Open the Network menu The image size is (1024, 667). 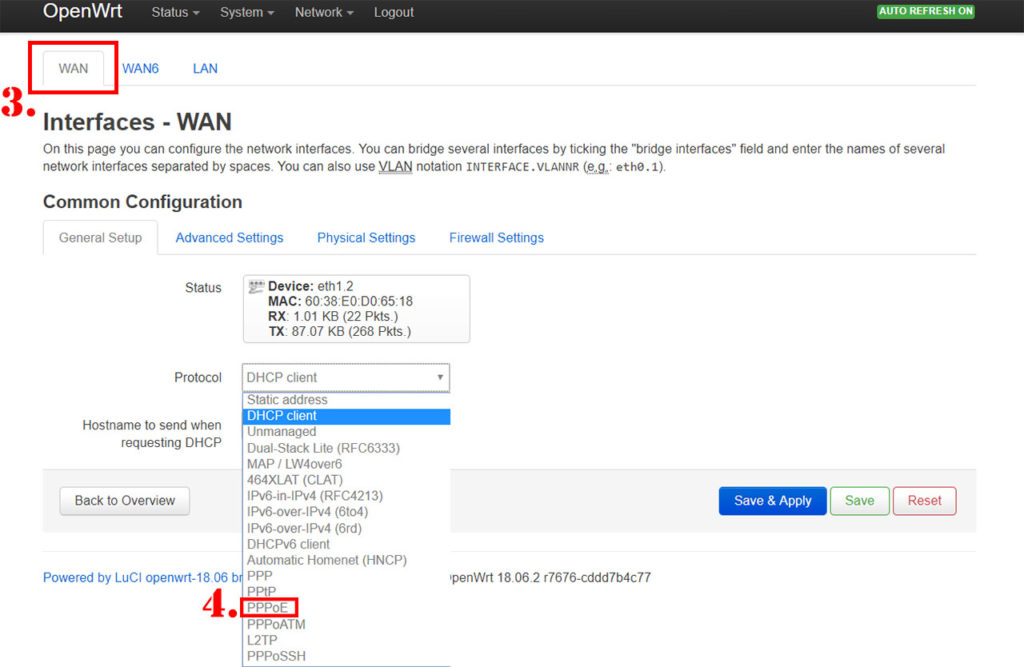[x=322, y=13]
